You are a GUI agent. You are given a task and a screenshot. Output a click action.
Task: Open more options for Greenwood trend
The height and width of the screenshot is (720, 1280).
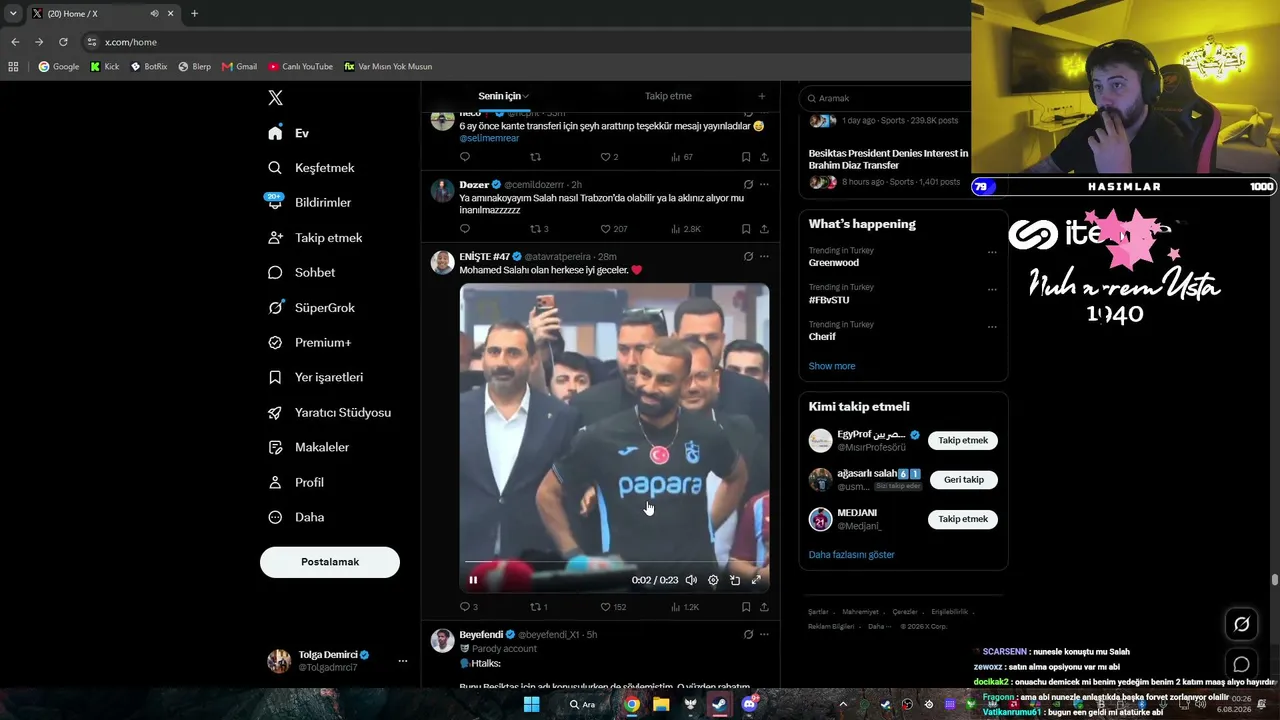coord(992,252)
